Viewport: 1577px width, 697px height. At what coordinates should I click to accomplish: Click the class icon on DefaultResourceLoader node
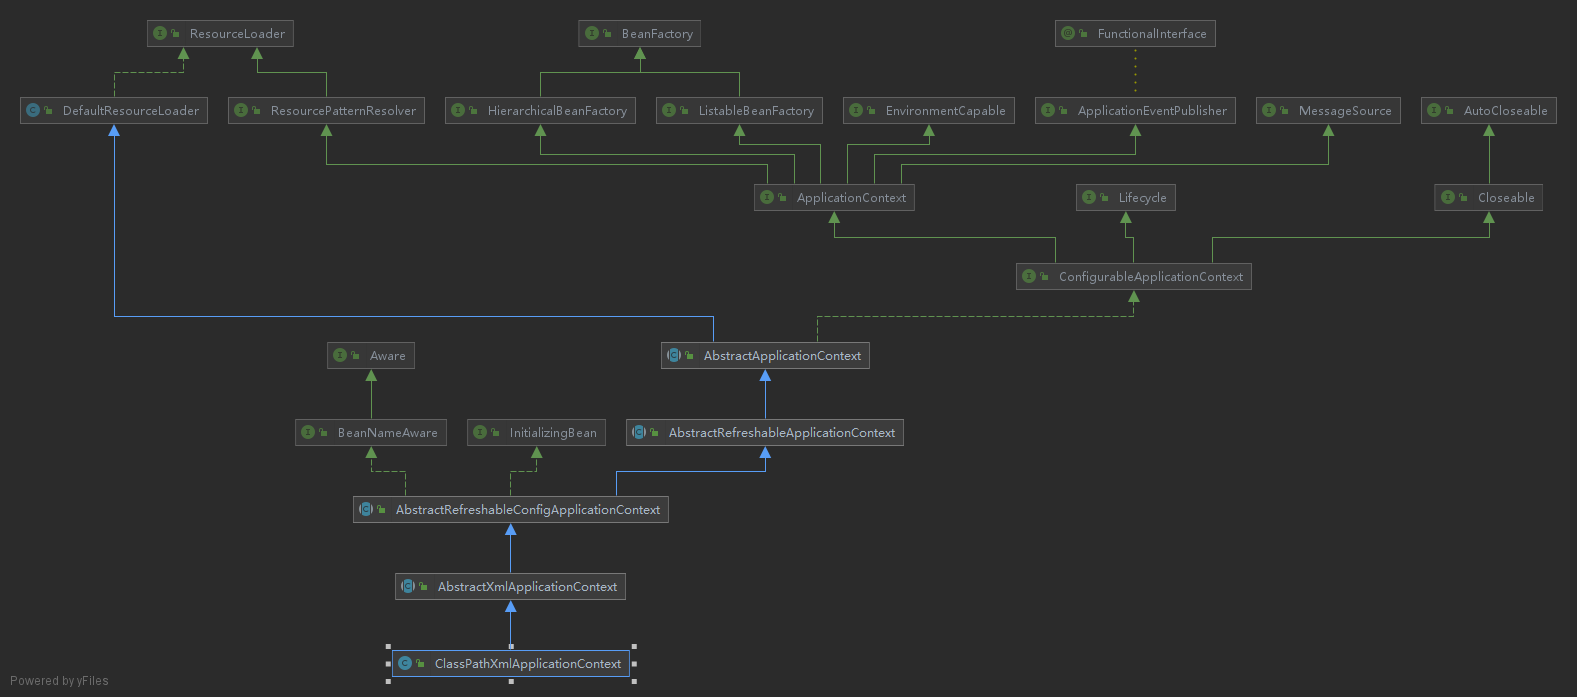(33, 111)
